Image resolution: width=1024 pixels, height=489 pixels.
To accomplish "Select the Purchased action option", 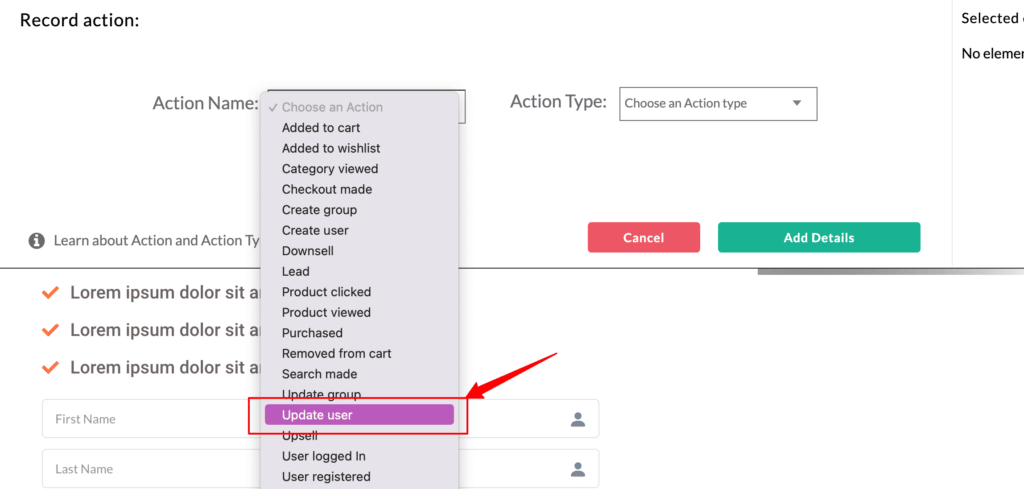I will tap(312, 333).
